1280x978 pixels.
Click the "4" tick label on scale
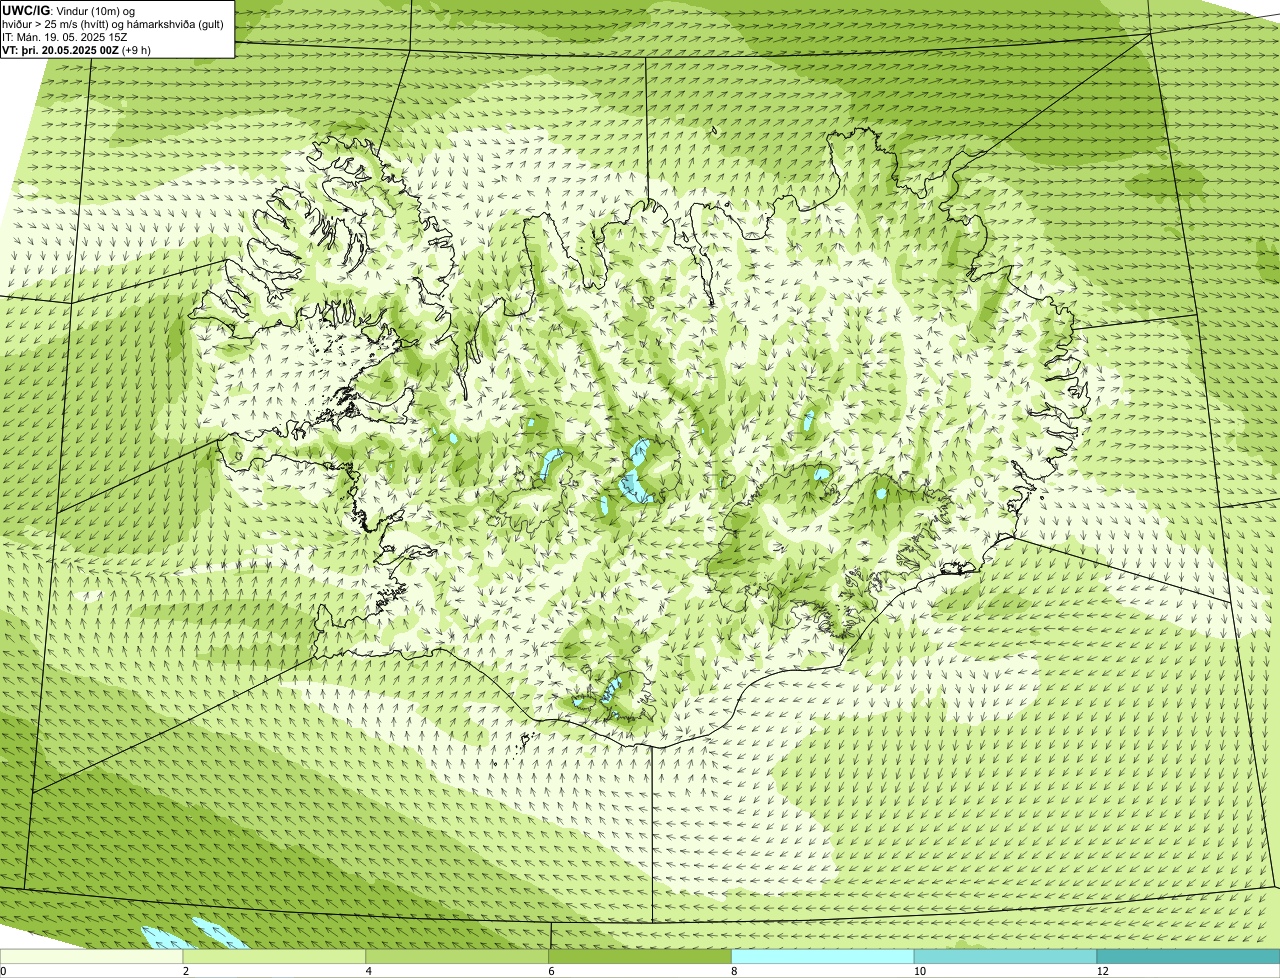[x=368, y=971]
